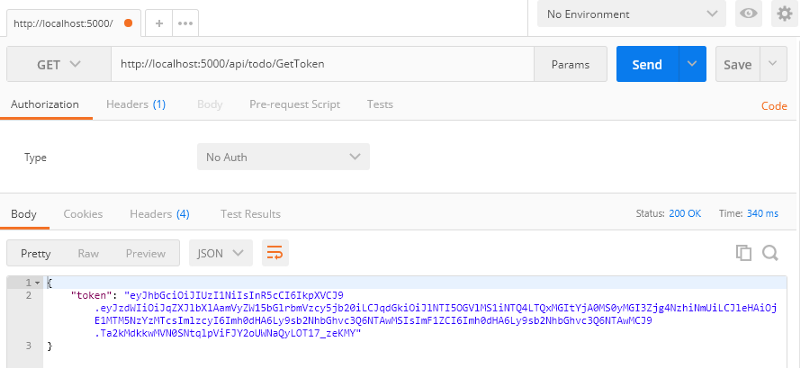Image resolution: width=800 pixels, height=368 pixels.
Task: Click the request URL input field
Action: [x=322, y=64]
